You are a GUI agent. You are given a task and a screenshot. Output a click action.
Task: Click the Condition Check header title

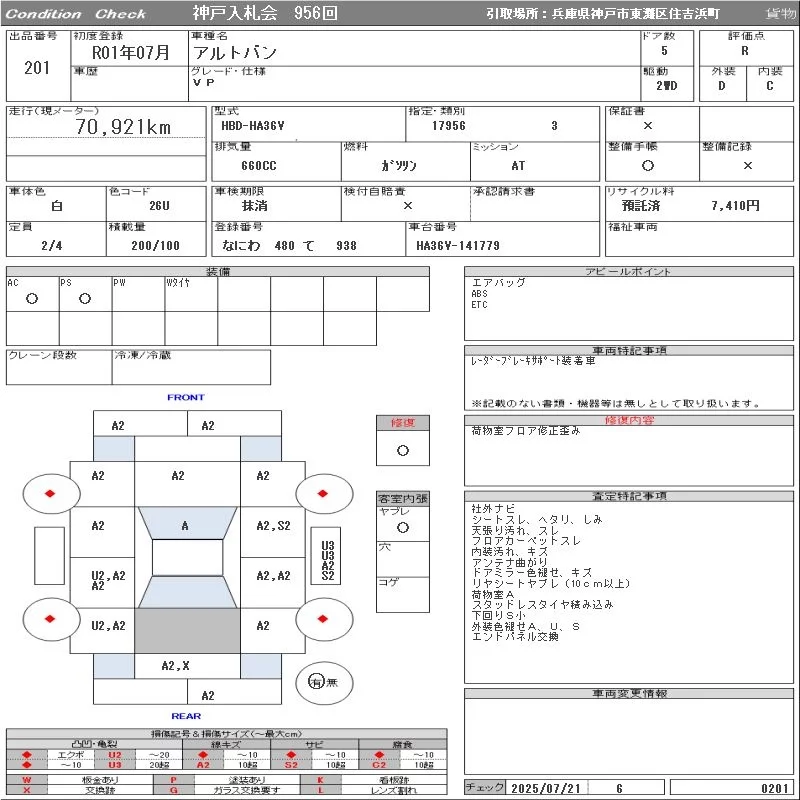(x=76, y=14)
